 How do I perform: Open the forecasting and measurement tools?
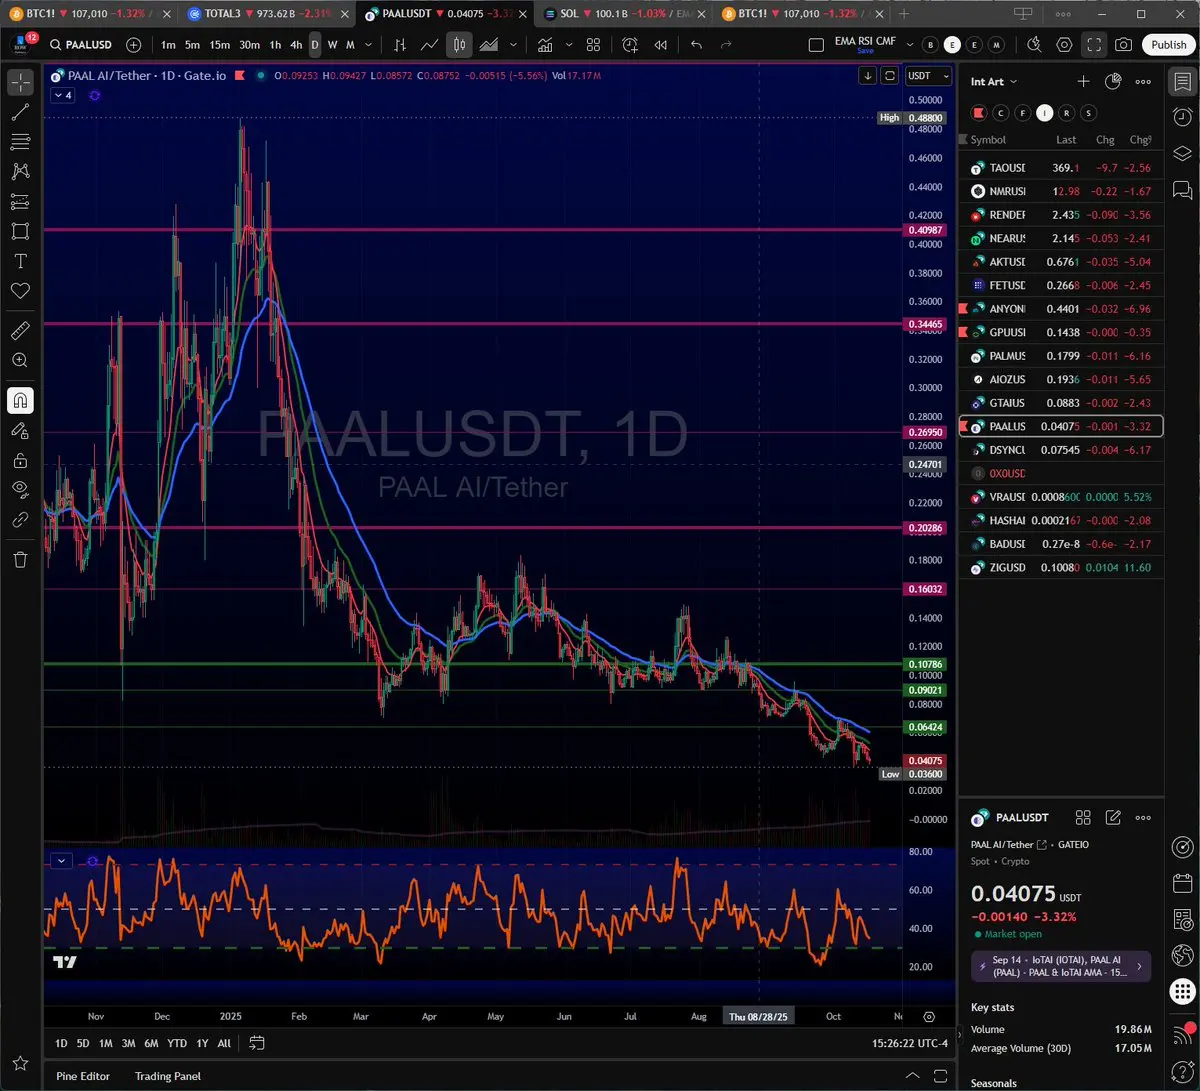(20, 201)
